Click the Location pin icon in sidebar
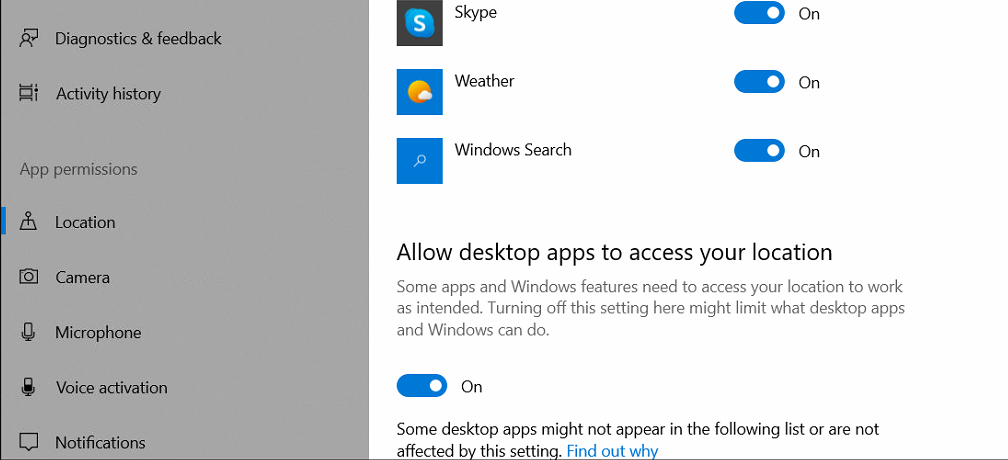Screen dimensions: 1008x460 click(x=28, y=222)
